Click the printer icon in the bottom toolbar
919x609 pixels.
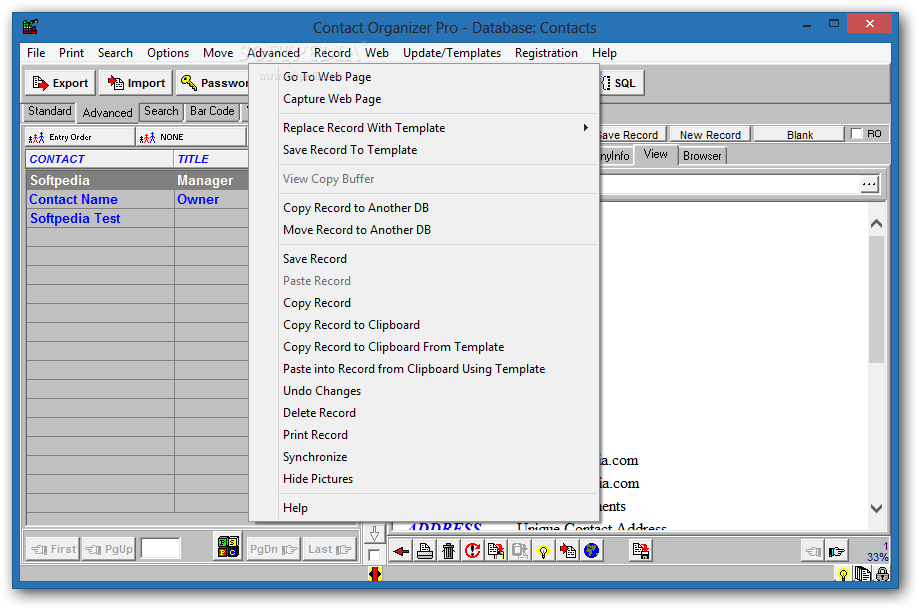click(425, 551)
